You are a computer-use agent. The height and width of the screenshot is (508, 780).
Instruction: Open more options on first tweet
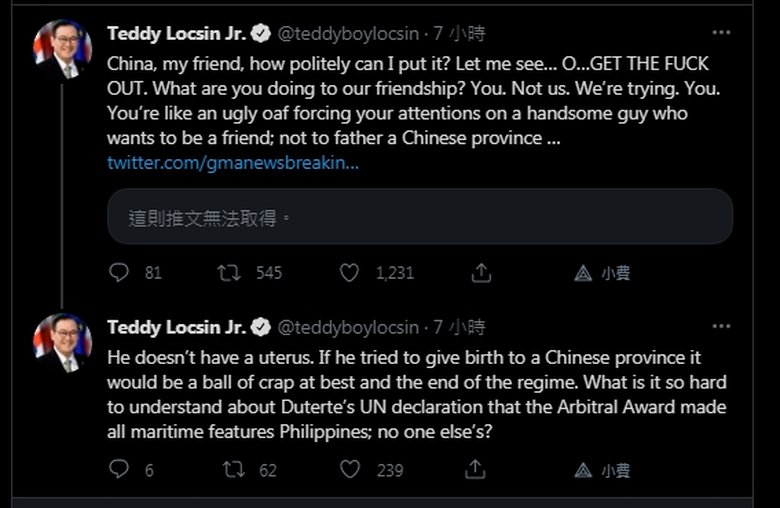721,33
